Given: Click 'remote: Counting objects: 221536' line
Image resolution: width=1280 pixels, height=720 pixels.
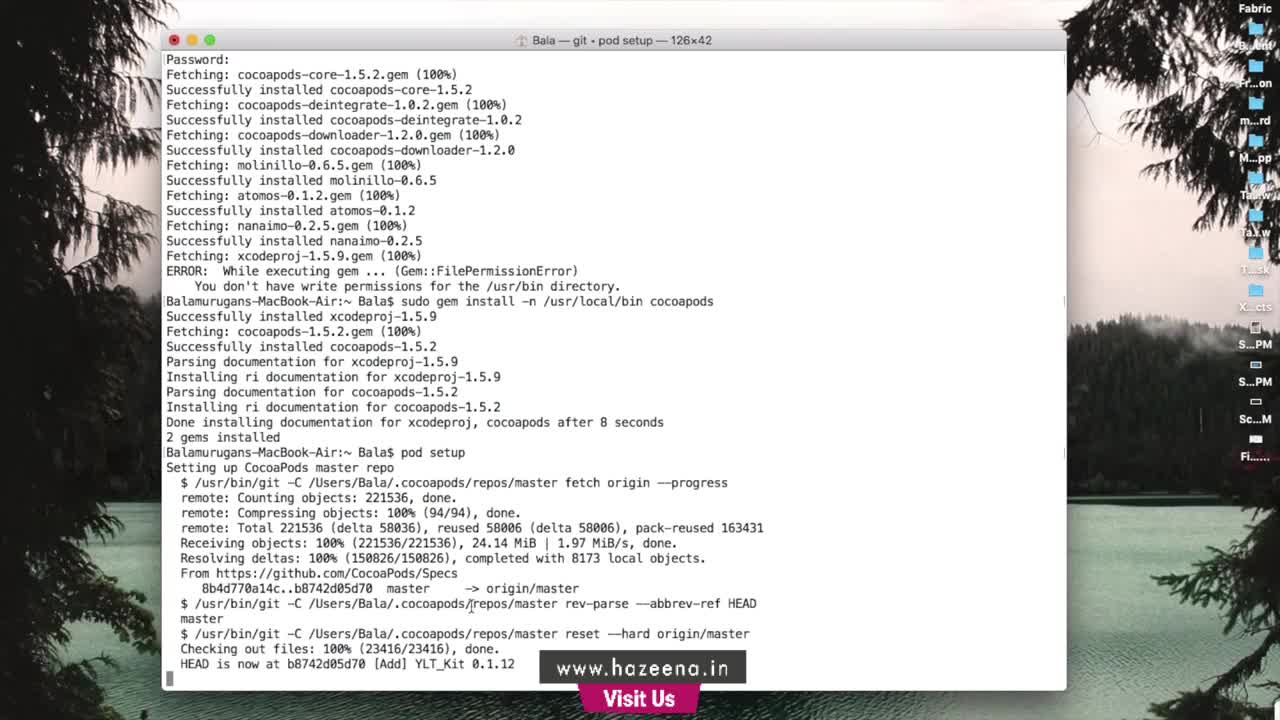Looking at the screenshot, I should point(318,498).
